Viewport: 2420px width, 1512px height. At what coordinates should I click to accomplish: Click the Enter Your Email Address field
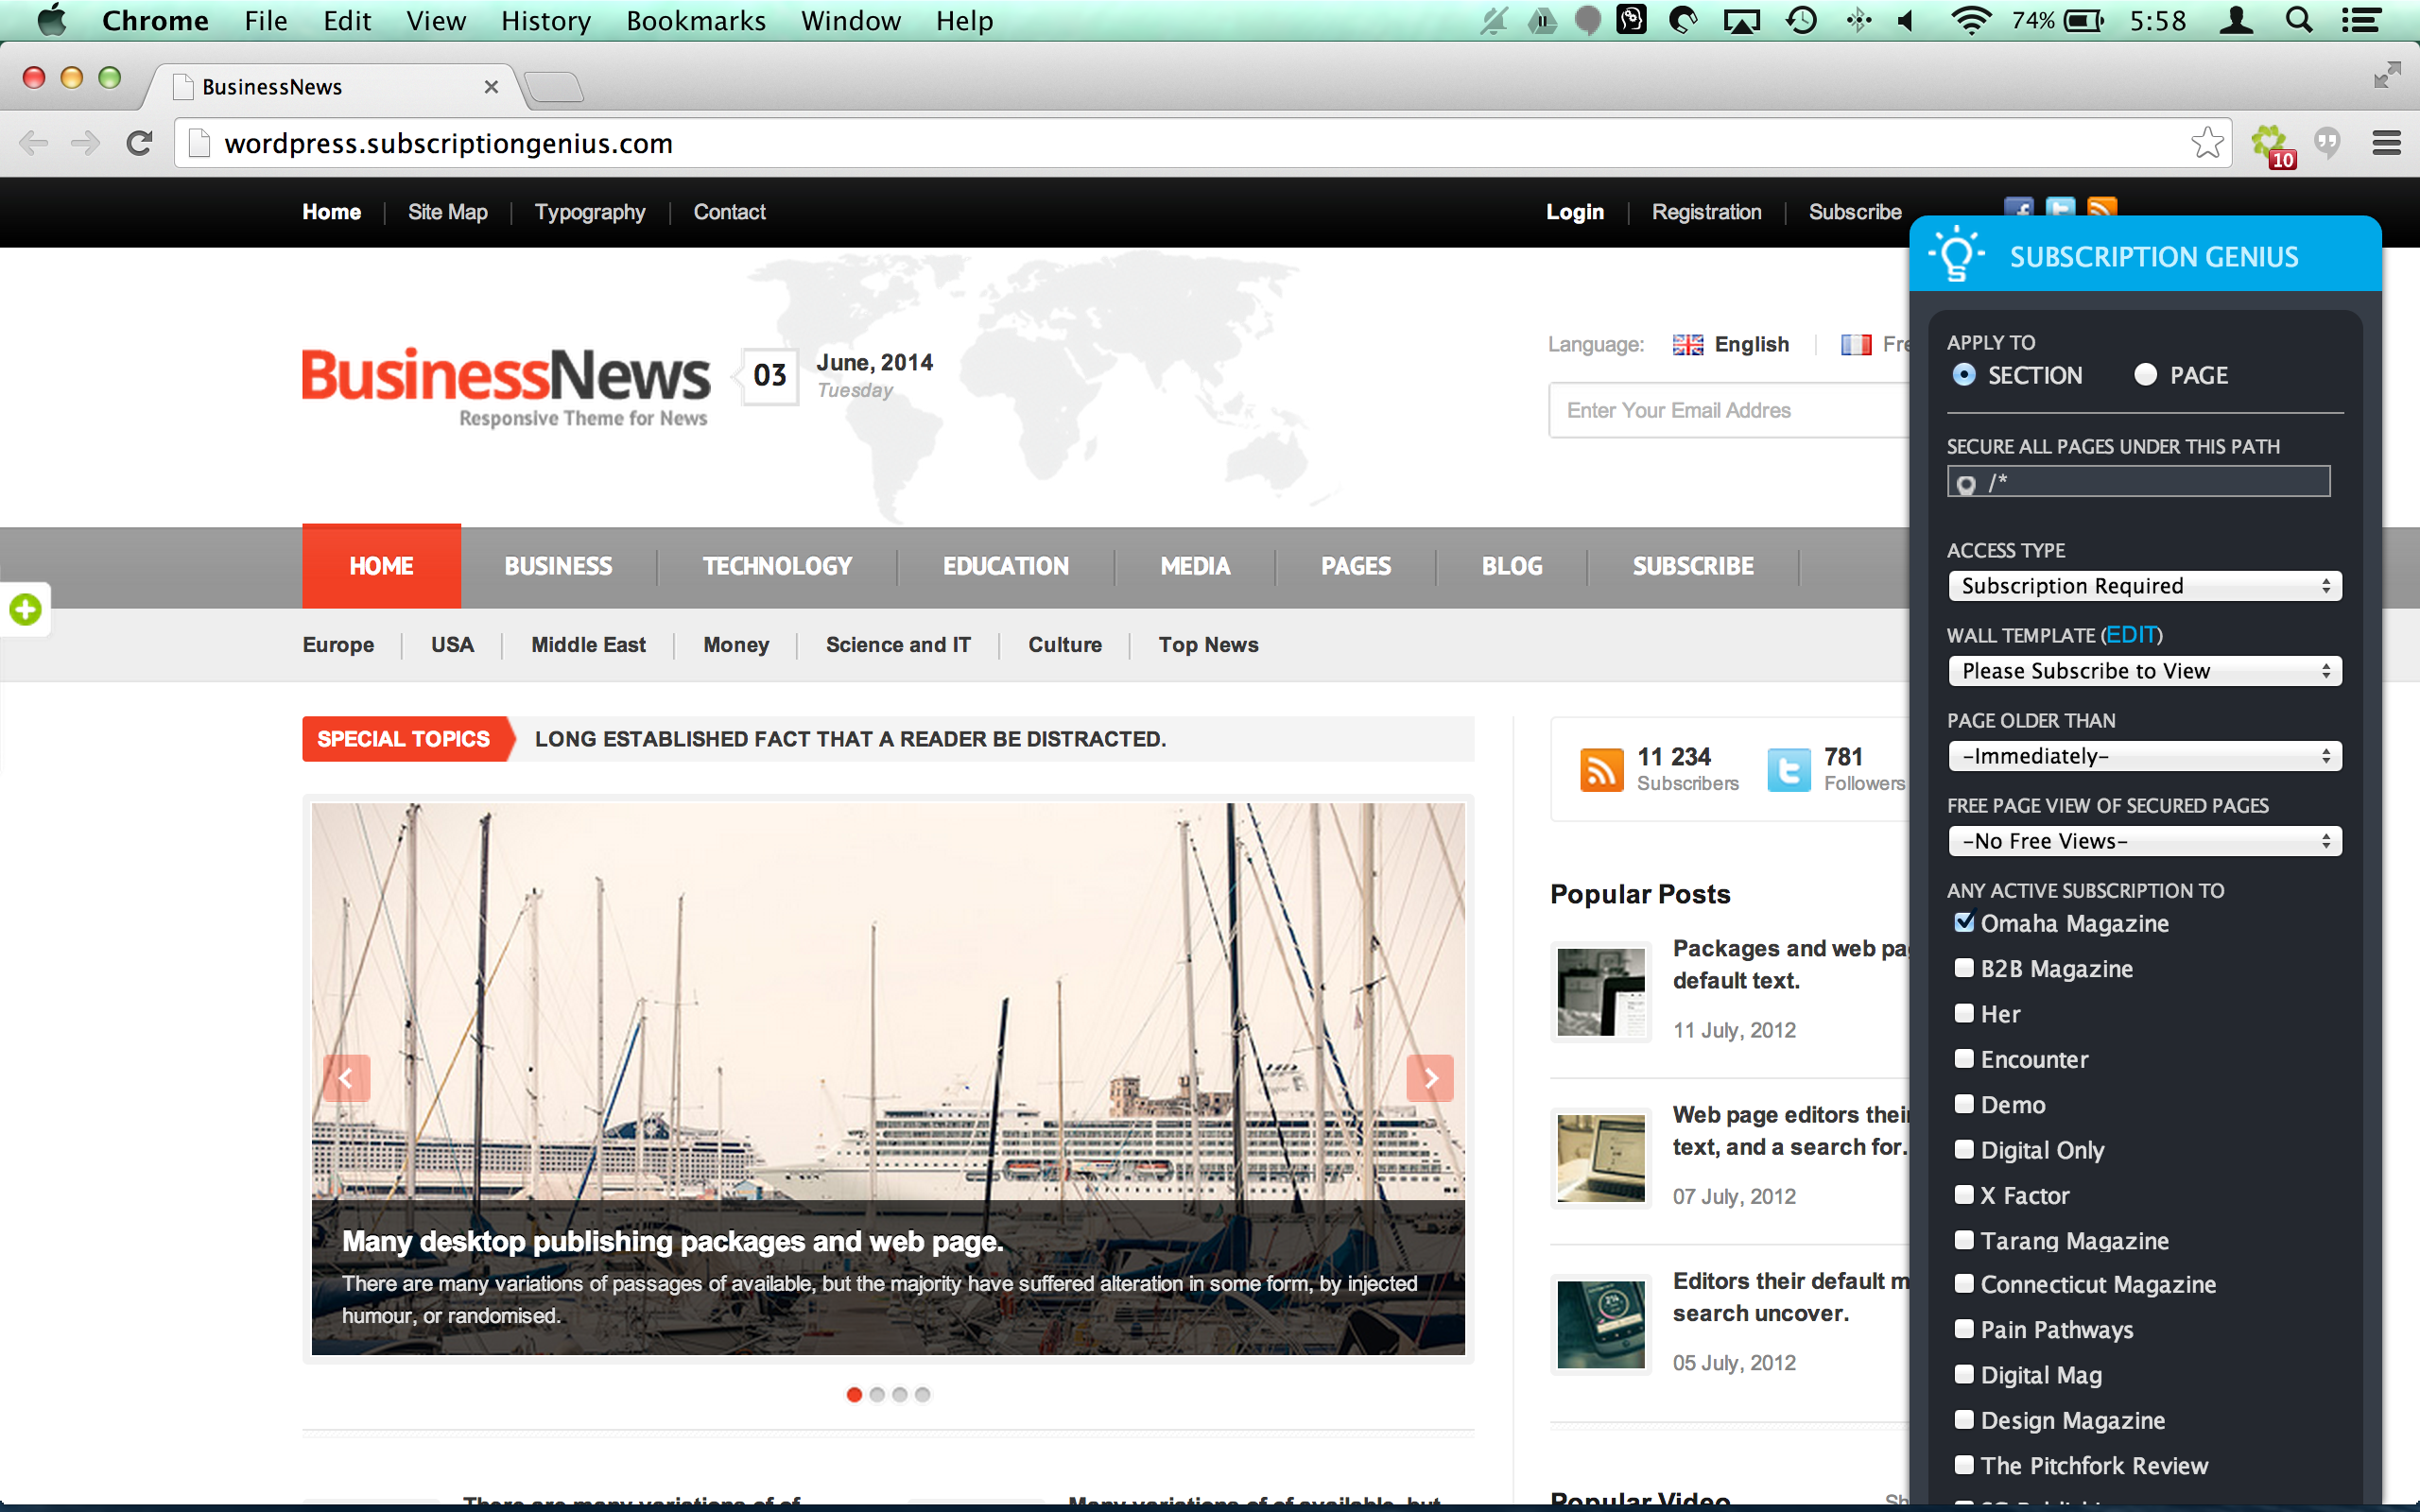point(1730,410)
